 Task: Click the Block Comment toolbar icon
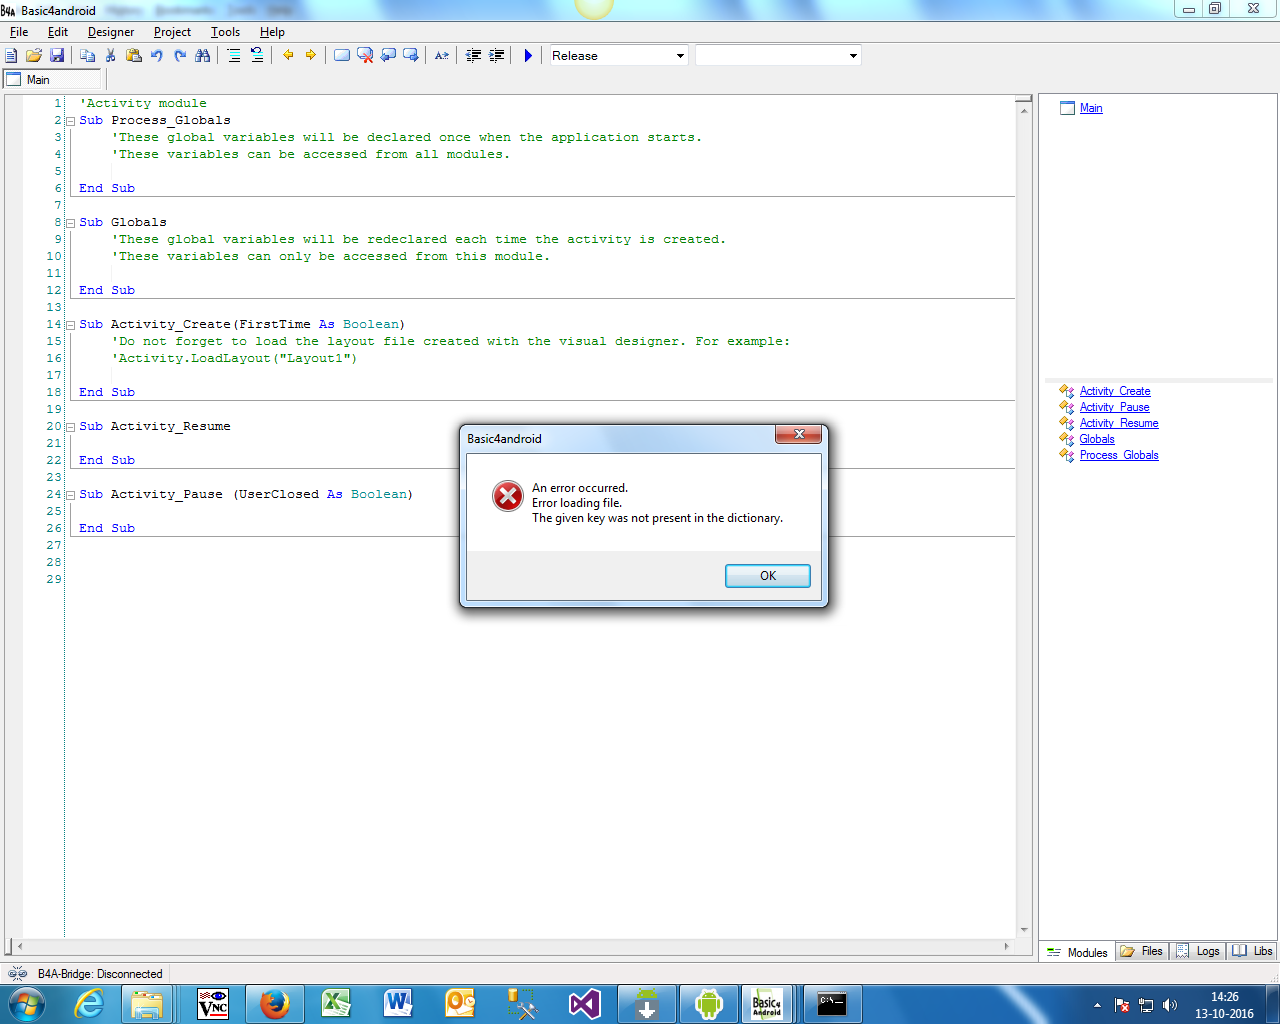[234, 56]
